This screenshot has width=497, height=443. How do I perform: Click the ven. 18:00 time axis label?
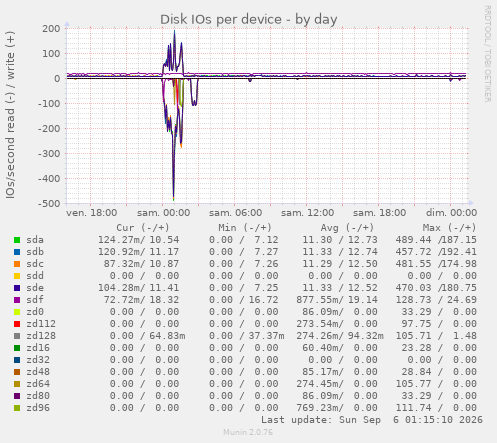click(x=91, y=213)
